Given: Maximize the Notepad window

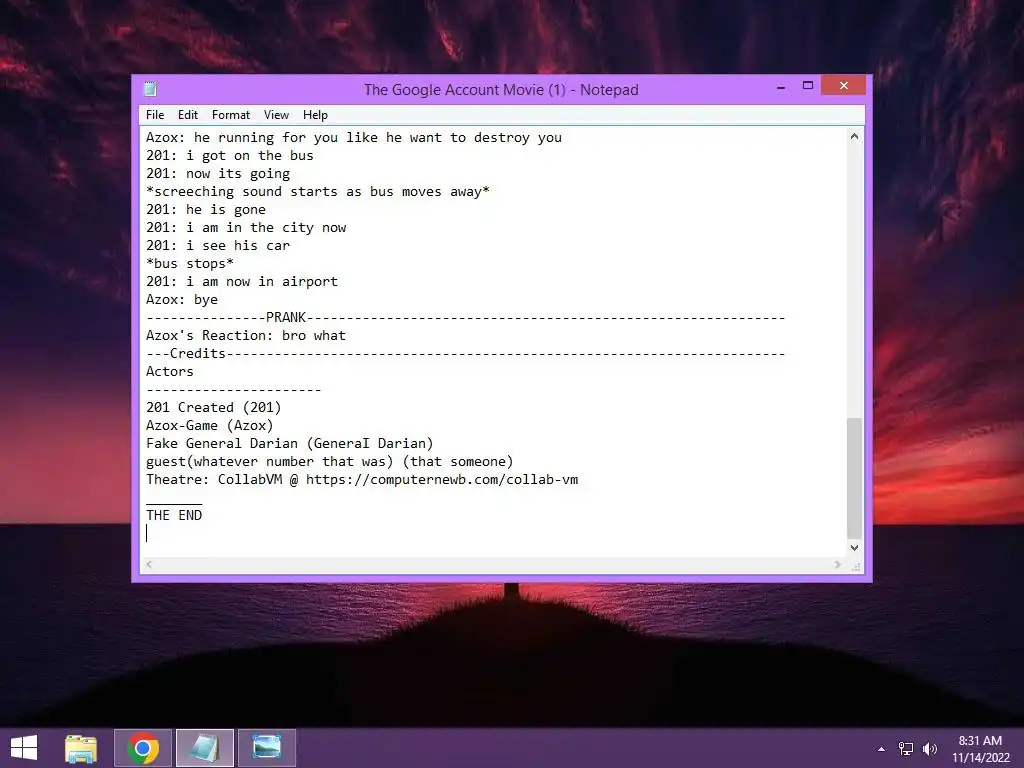Looking at the screenshot, I should tap(808, 86).
